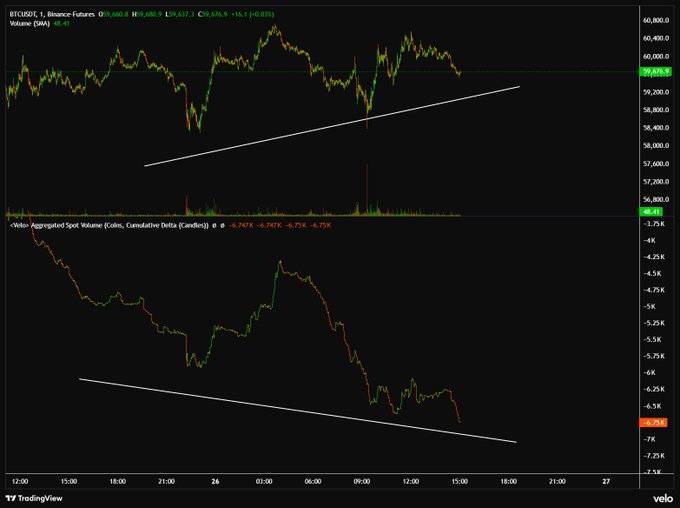Click the -5.5K delta axis label
The image size is (680, 508).
653,339
